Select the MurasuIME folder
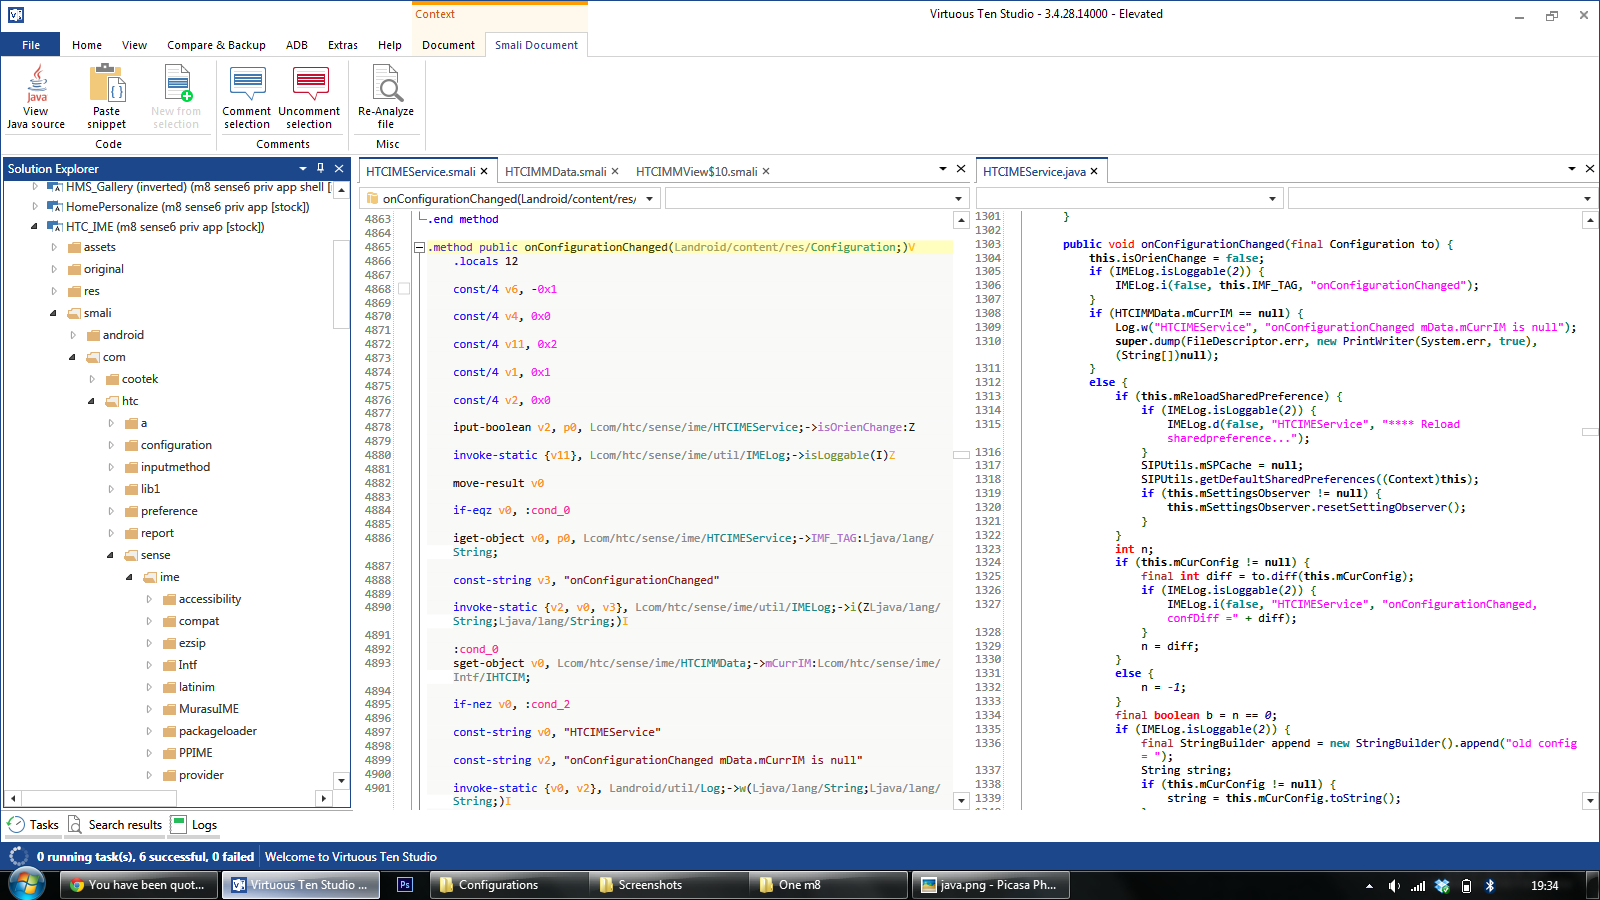Screen dimensions: 1600x900 click(209, 709)
